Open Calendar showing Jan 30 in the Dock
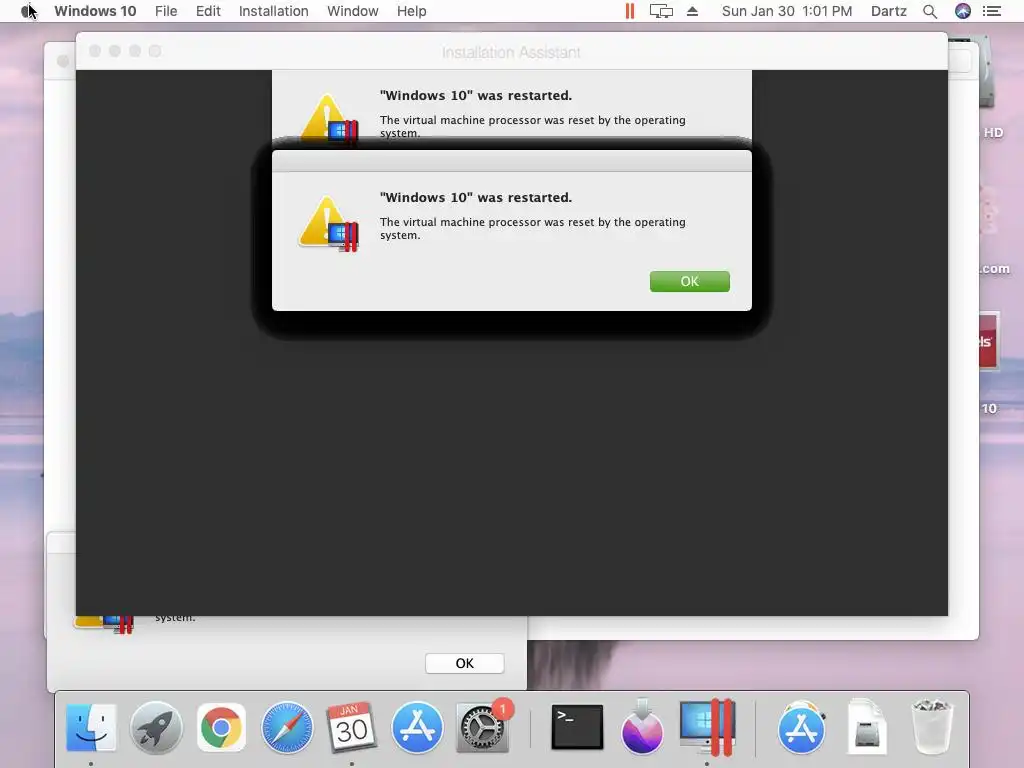Image resolution: width=1024 pixels, height=768 pixels. tap(351, 727)
